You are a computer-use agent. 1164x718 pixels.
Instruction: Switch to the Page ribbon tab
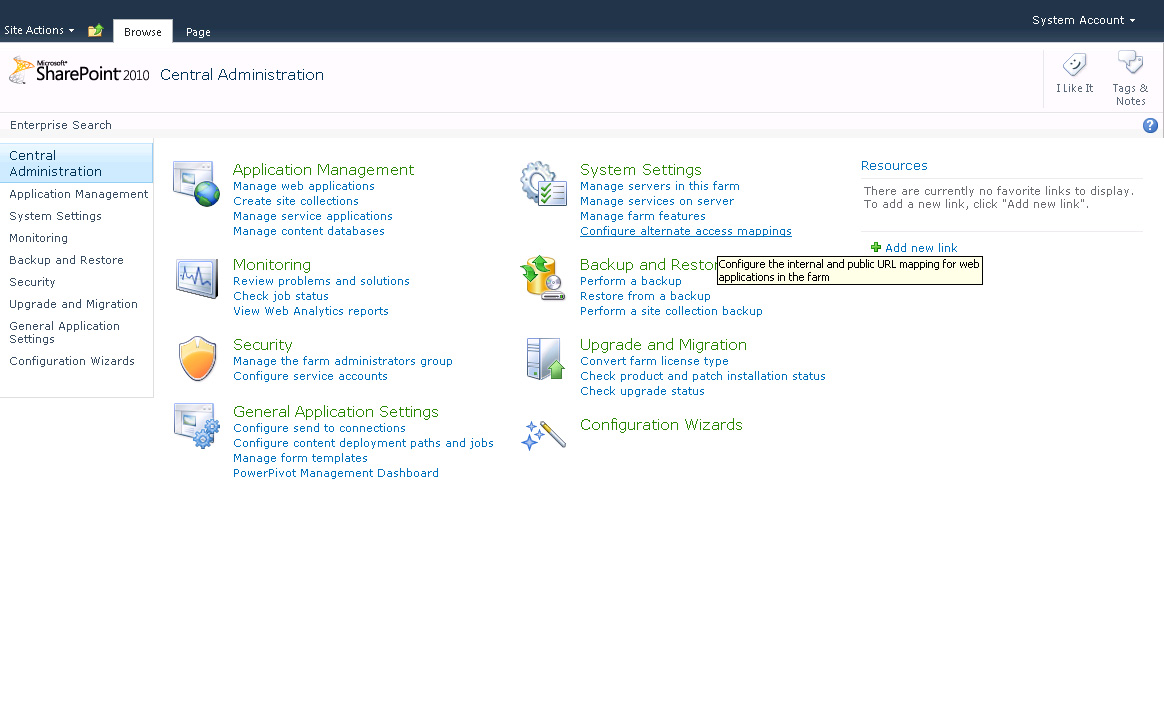point(198,32)
